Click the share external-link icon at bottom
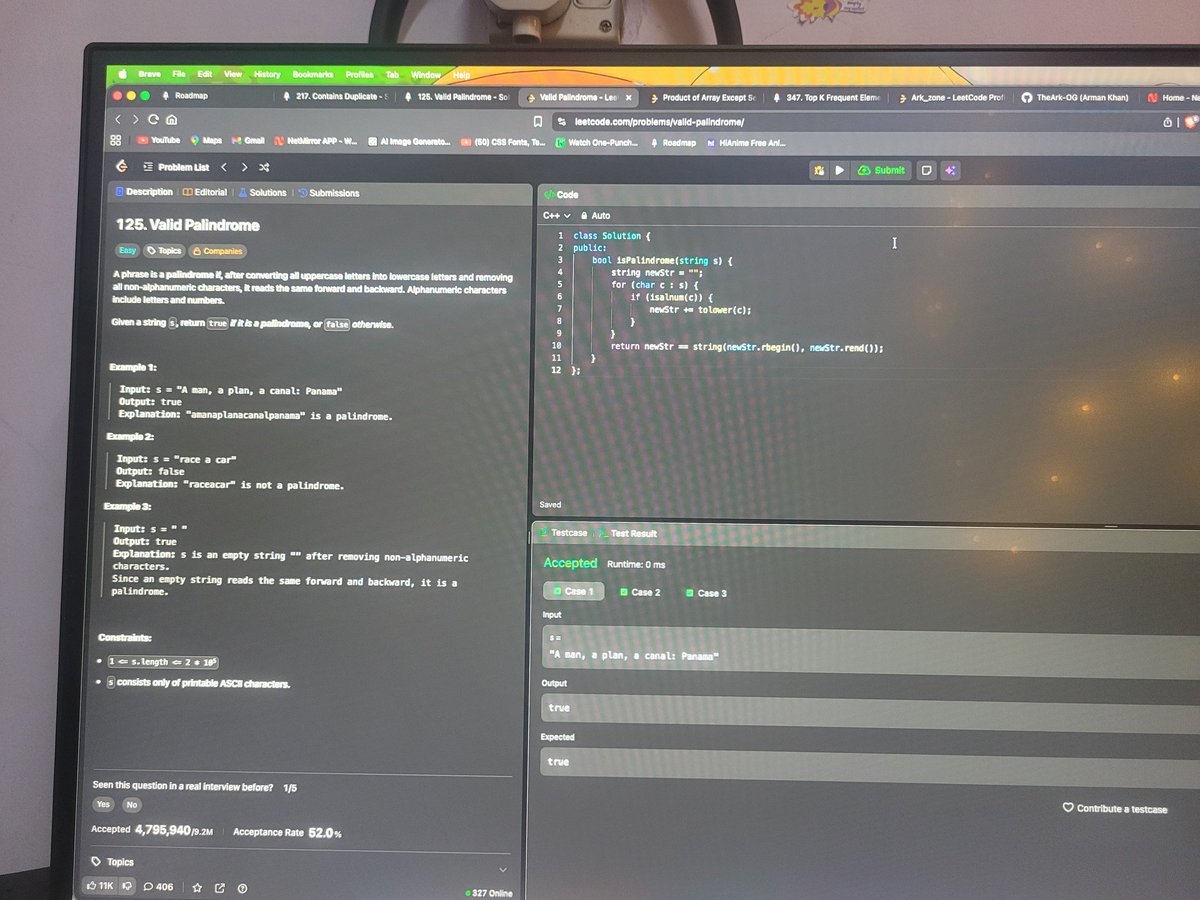 [x=220, y=888]
